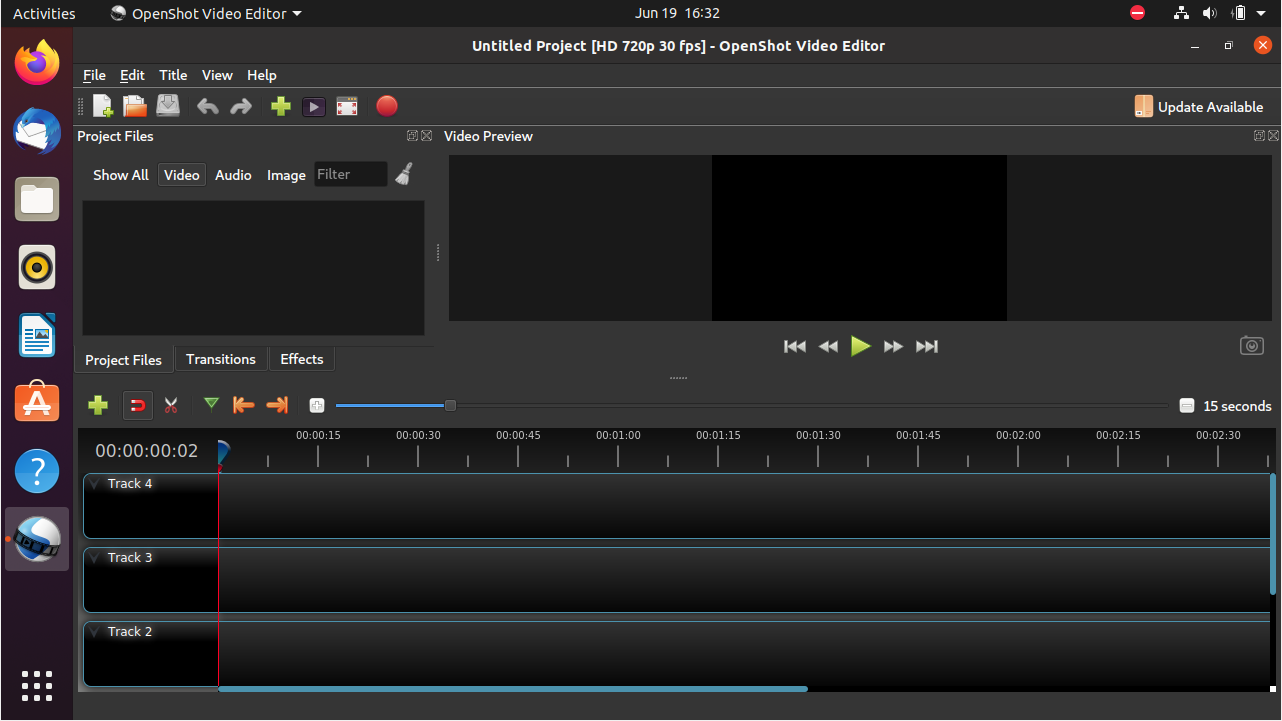Select the Razor tool scissors icon

pos(171,405)
